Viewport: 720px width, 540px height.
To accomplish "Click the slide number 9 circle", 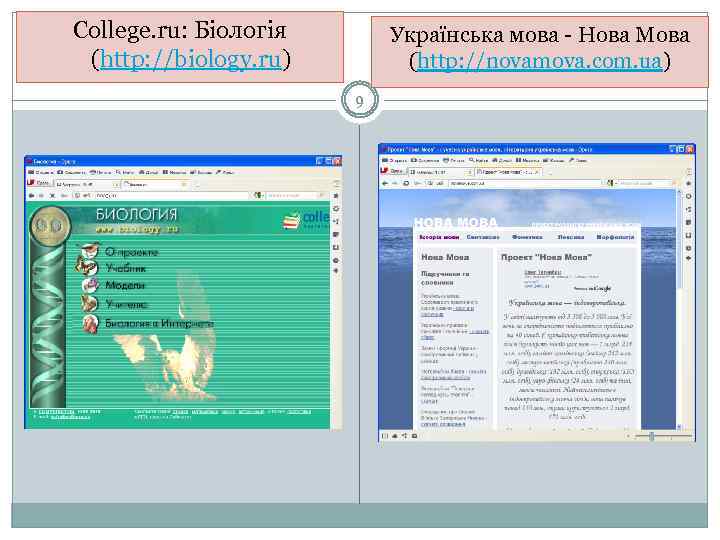I will 360,101.
